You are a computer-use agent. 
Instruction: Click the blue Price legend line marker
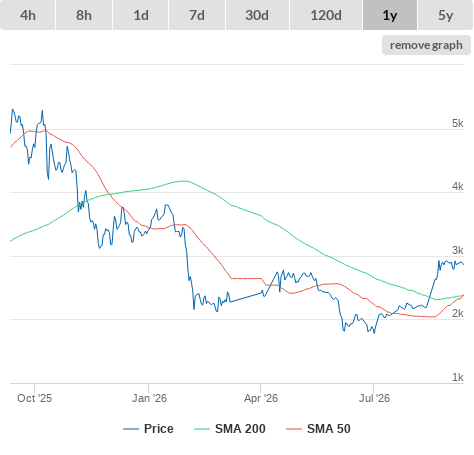[x=131, y=429]
